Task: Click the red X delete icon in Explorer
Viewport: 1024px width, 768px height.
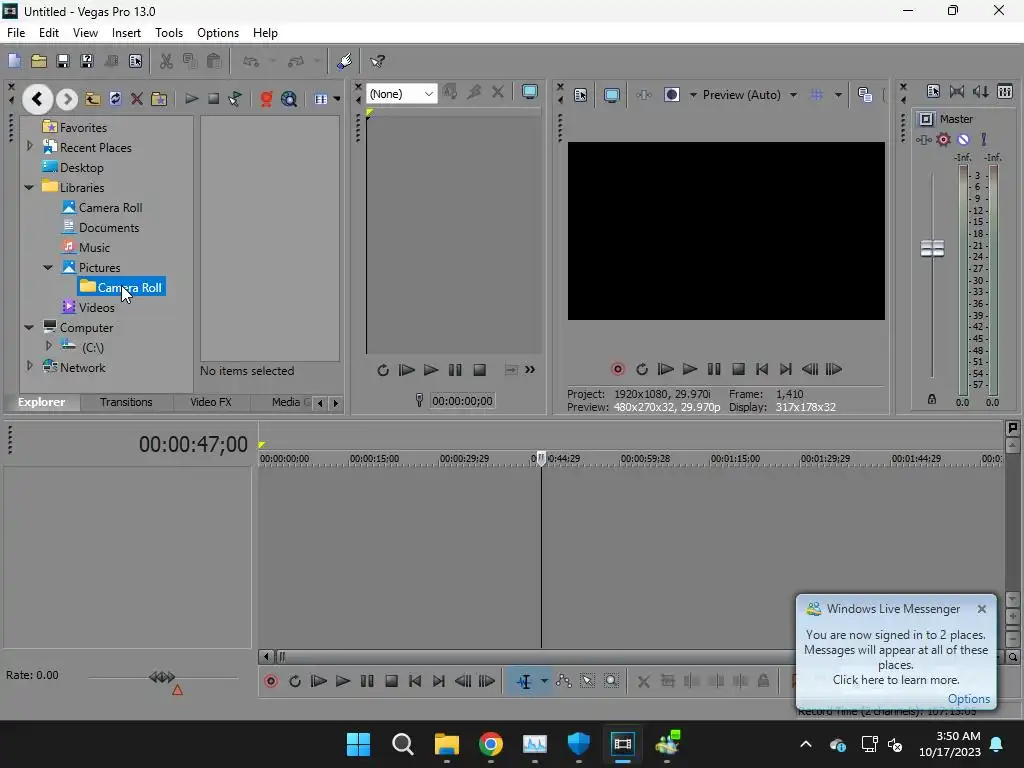Action: click(x=136, y=99)
